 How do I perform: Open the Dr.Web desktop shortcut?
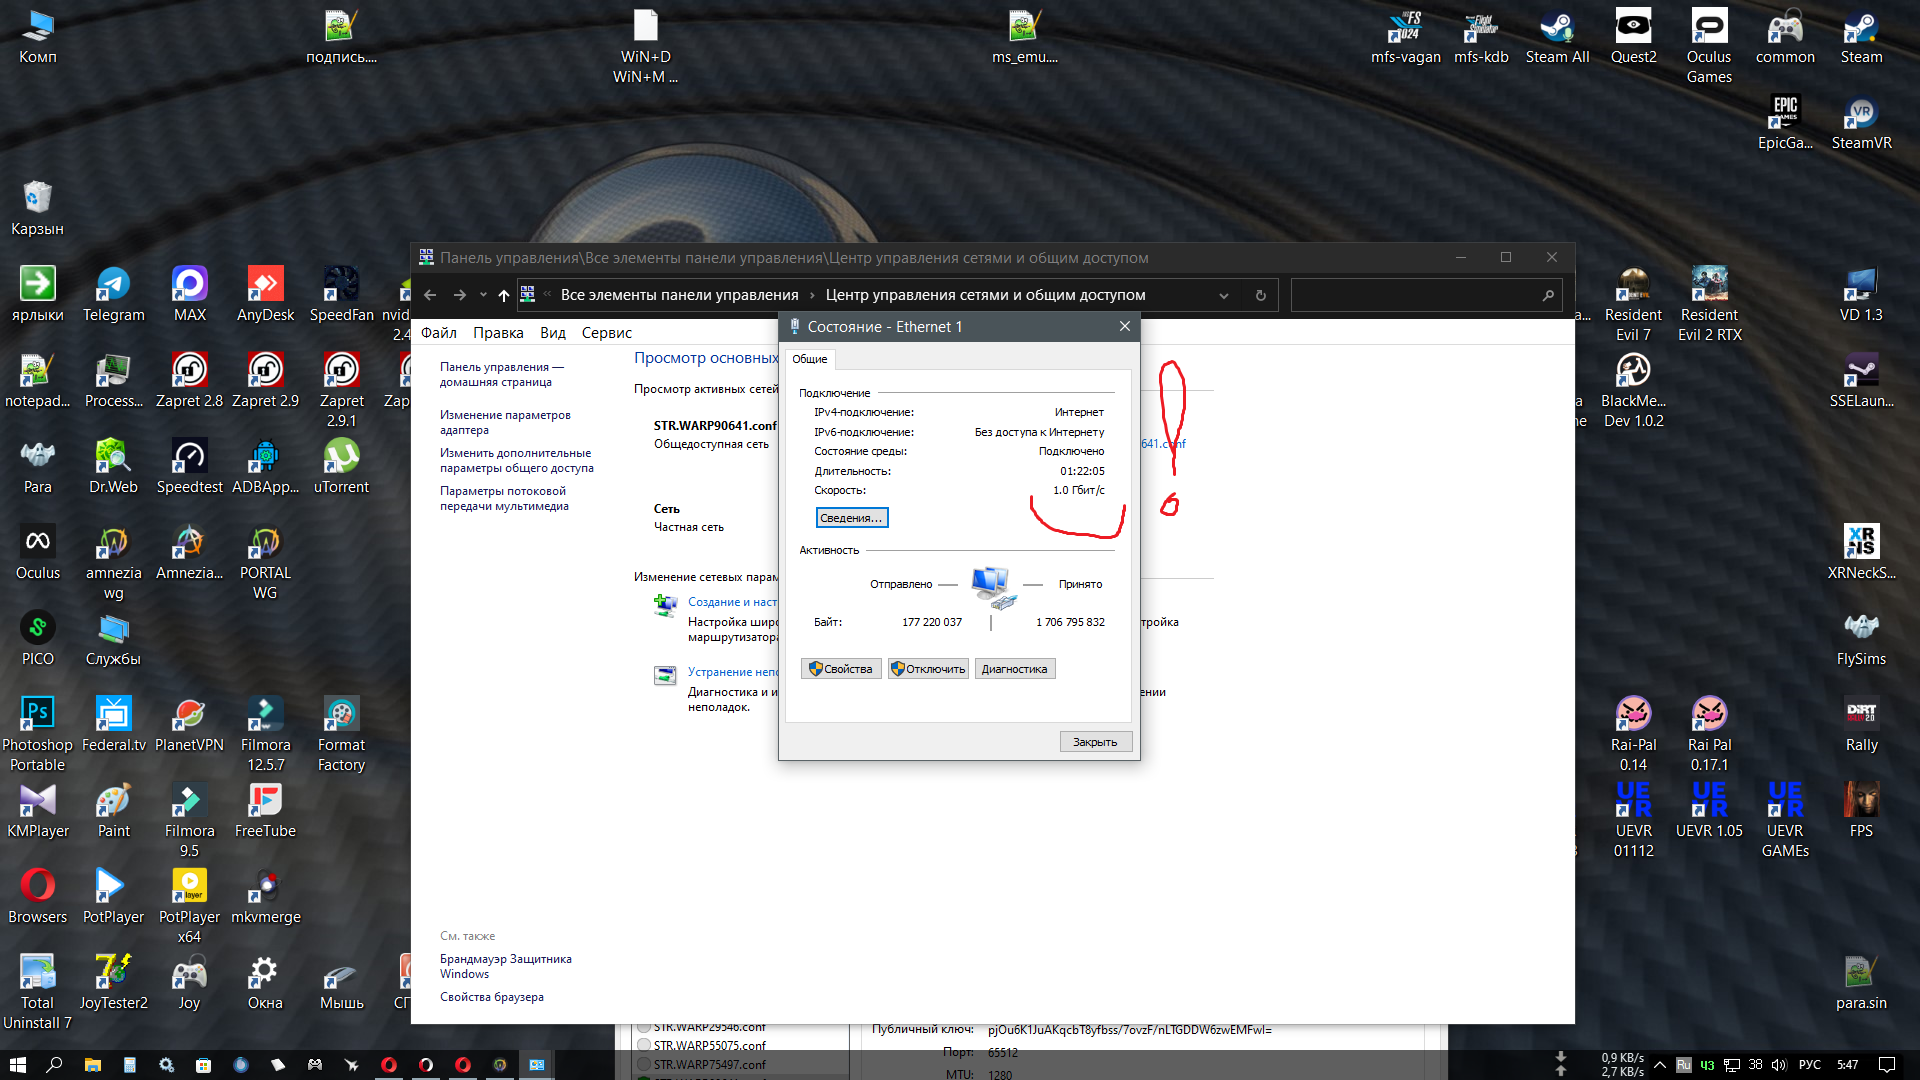[x=113, y=458]
